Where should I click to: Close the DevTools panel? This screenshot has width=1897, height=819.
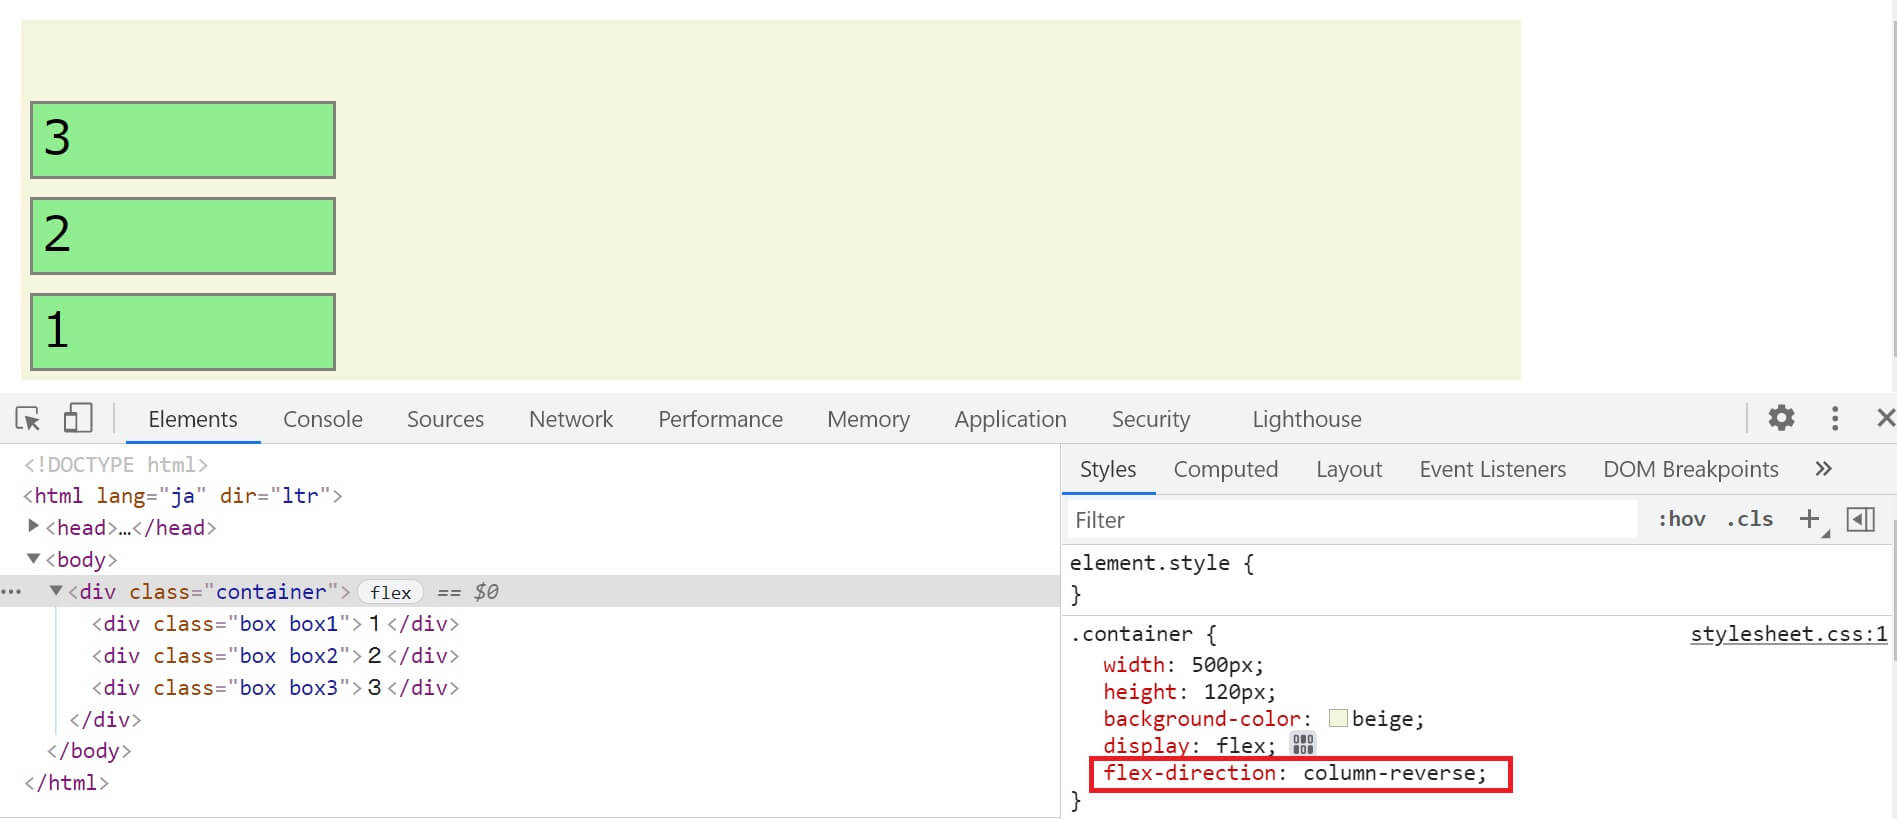pos(1885,418)
